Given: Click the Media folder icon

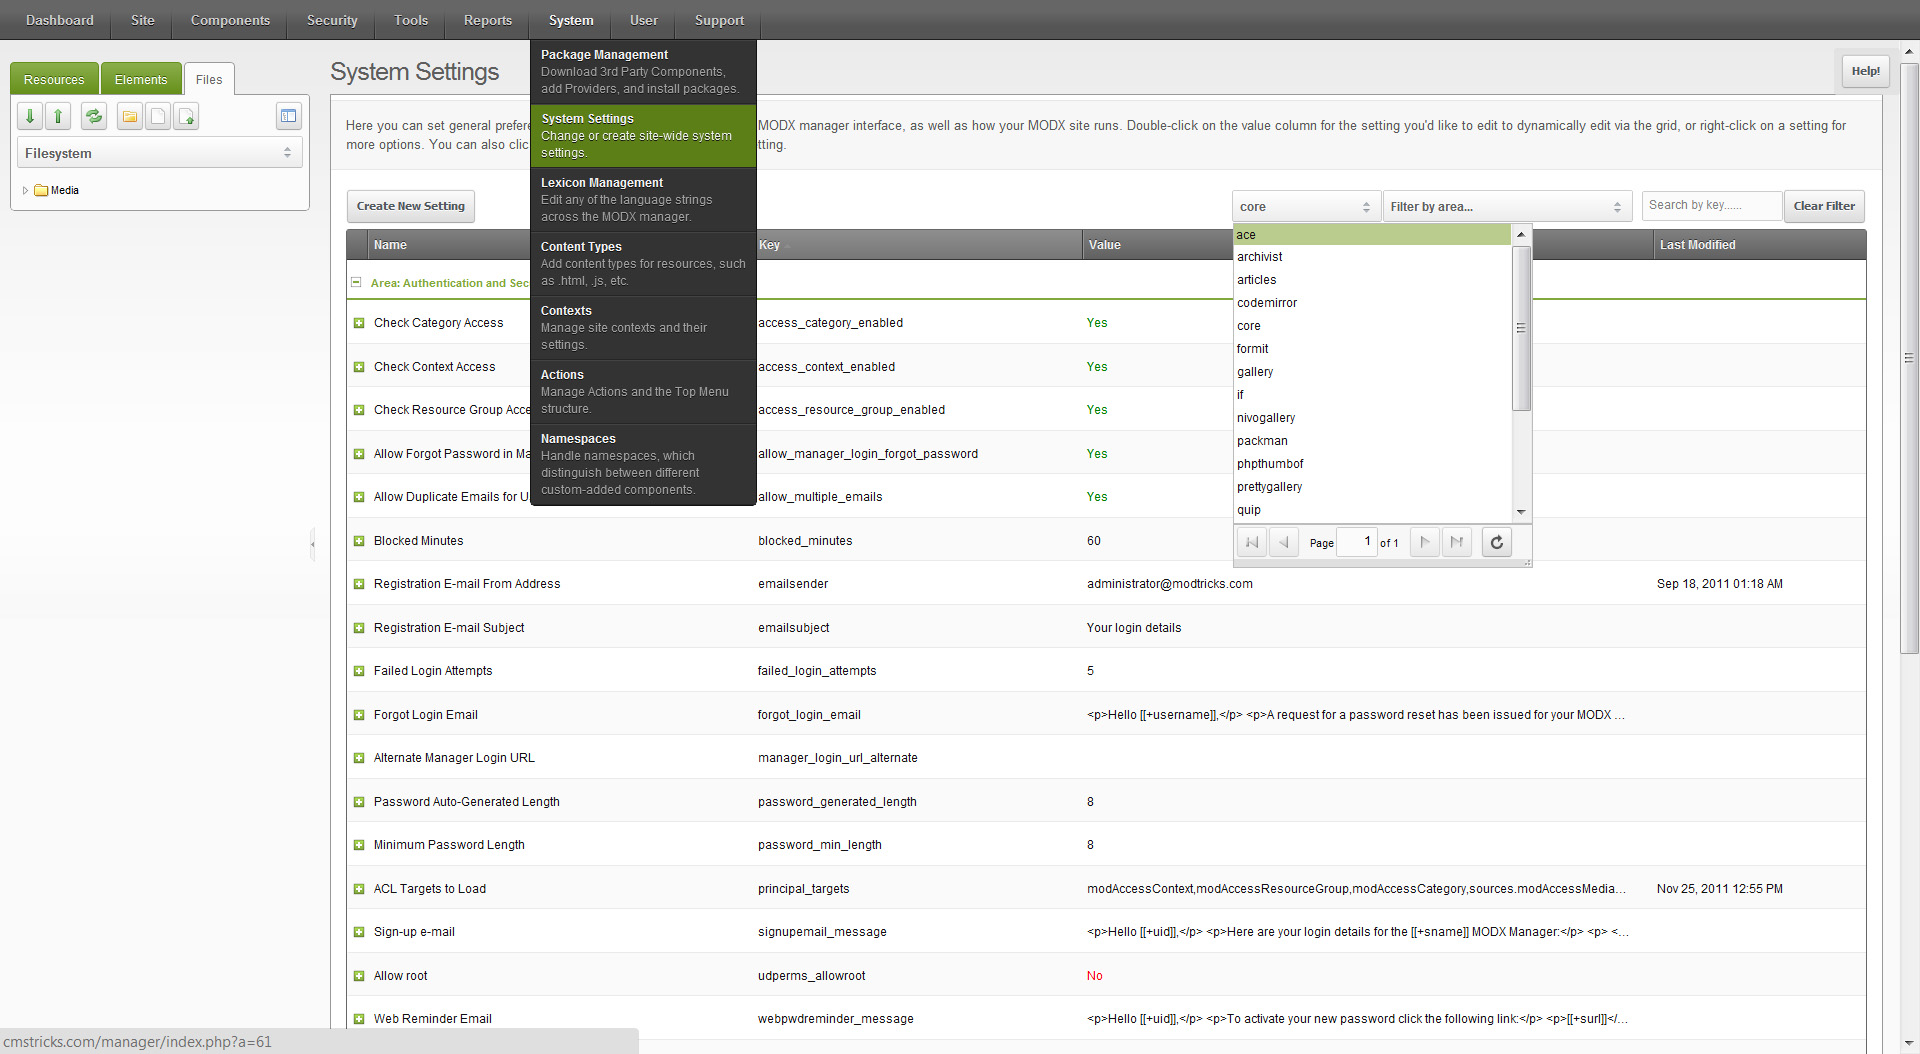Looking at the screenshot, I should (41, 190).
